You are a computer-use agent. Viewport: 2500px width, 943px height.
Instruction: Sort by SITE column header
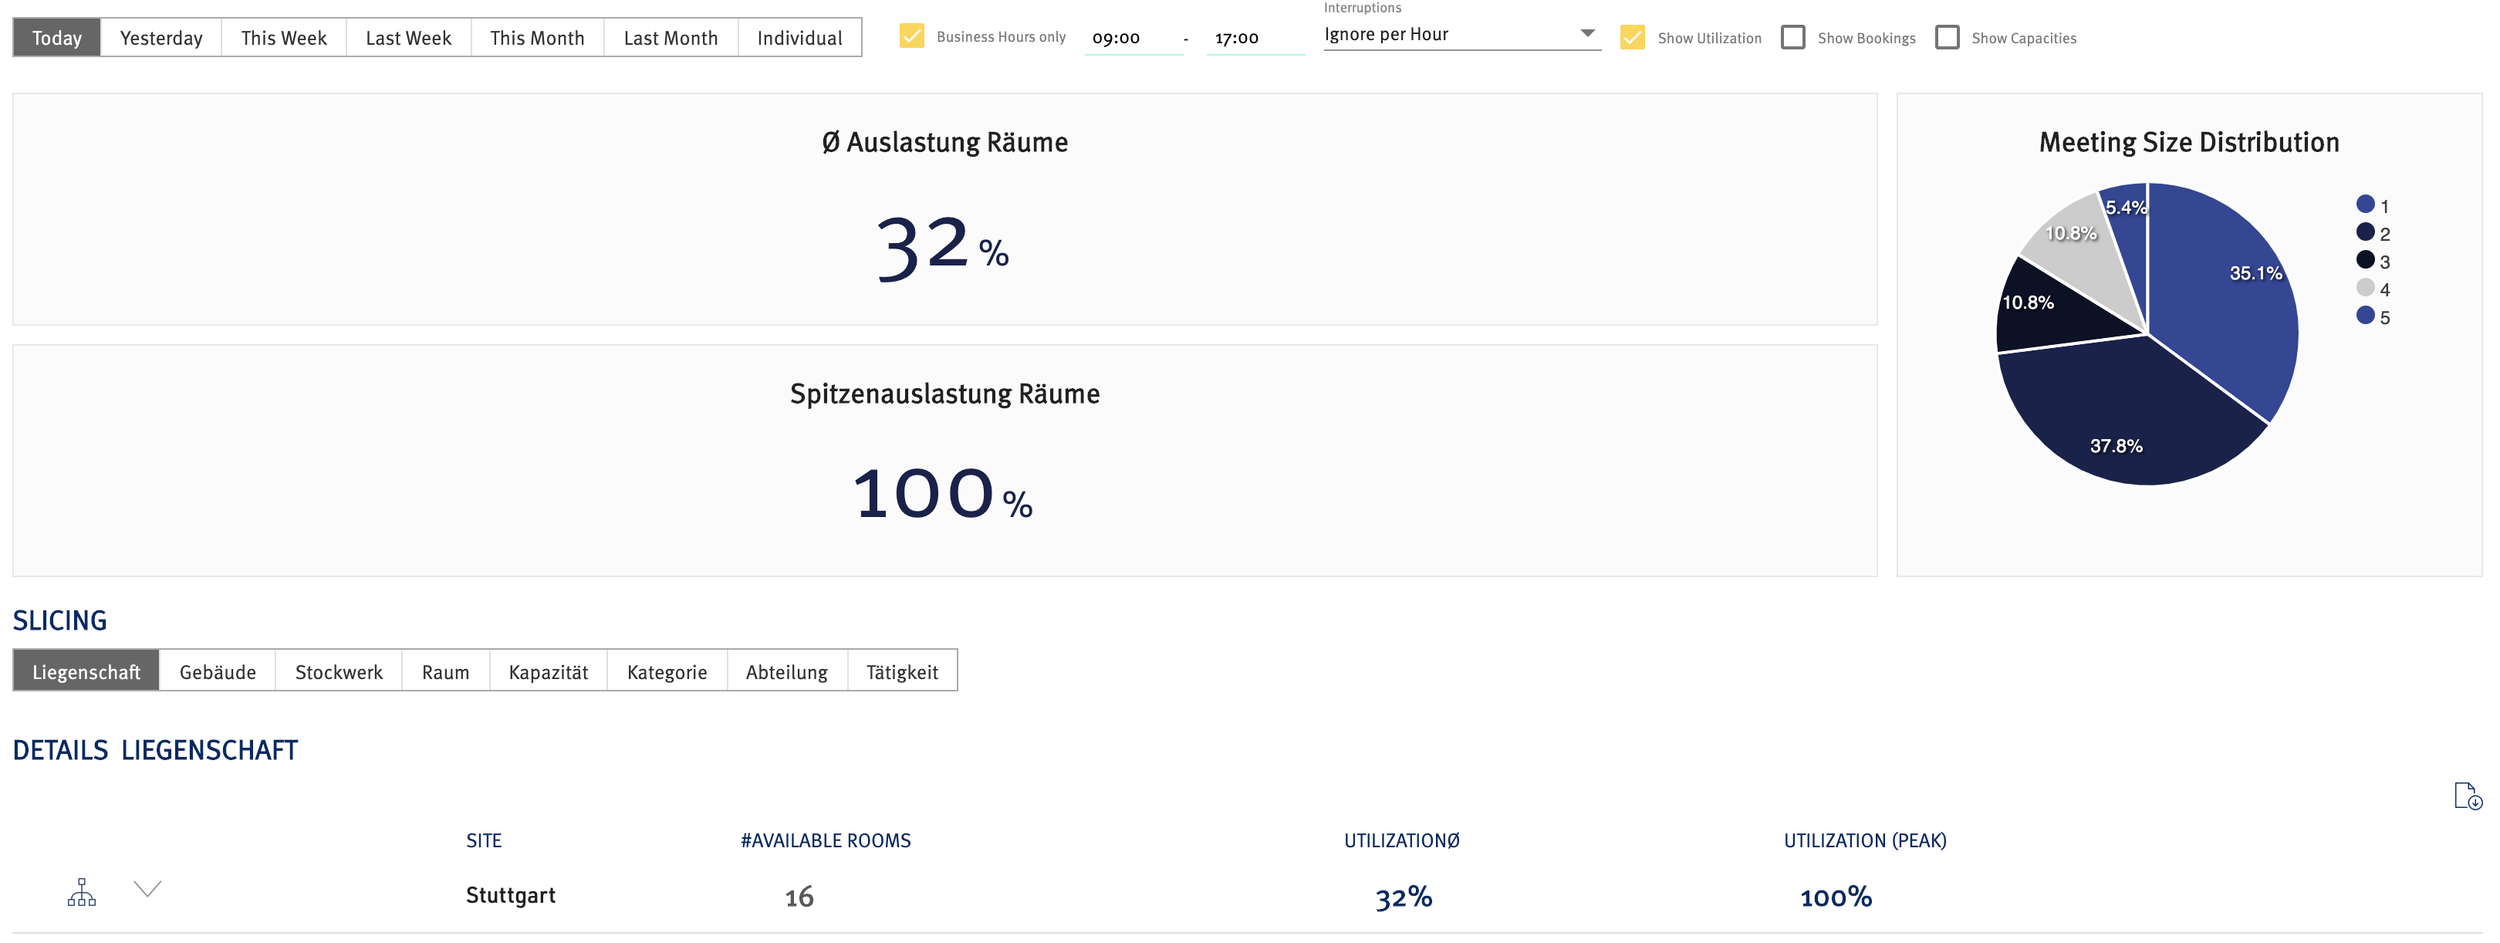(x=484, y=840)
